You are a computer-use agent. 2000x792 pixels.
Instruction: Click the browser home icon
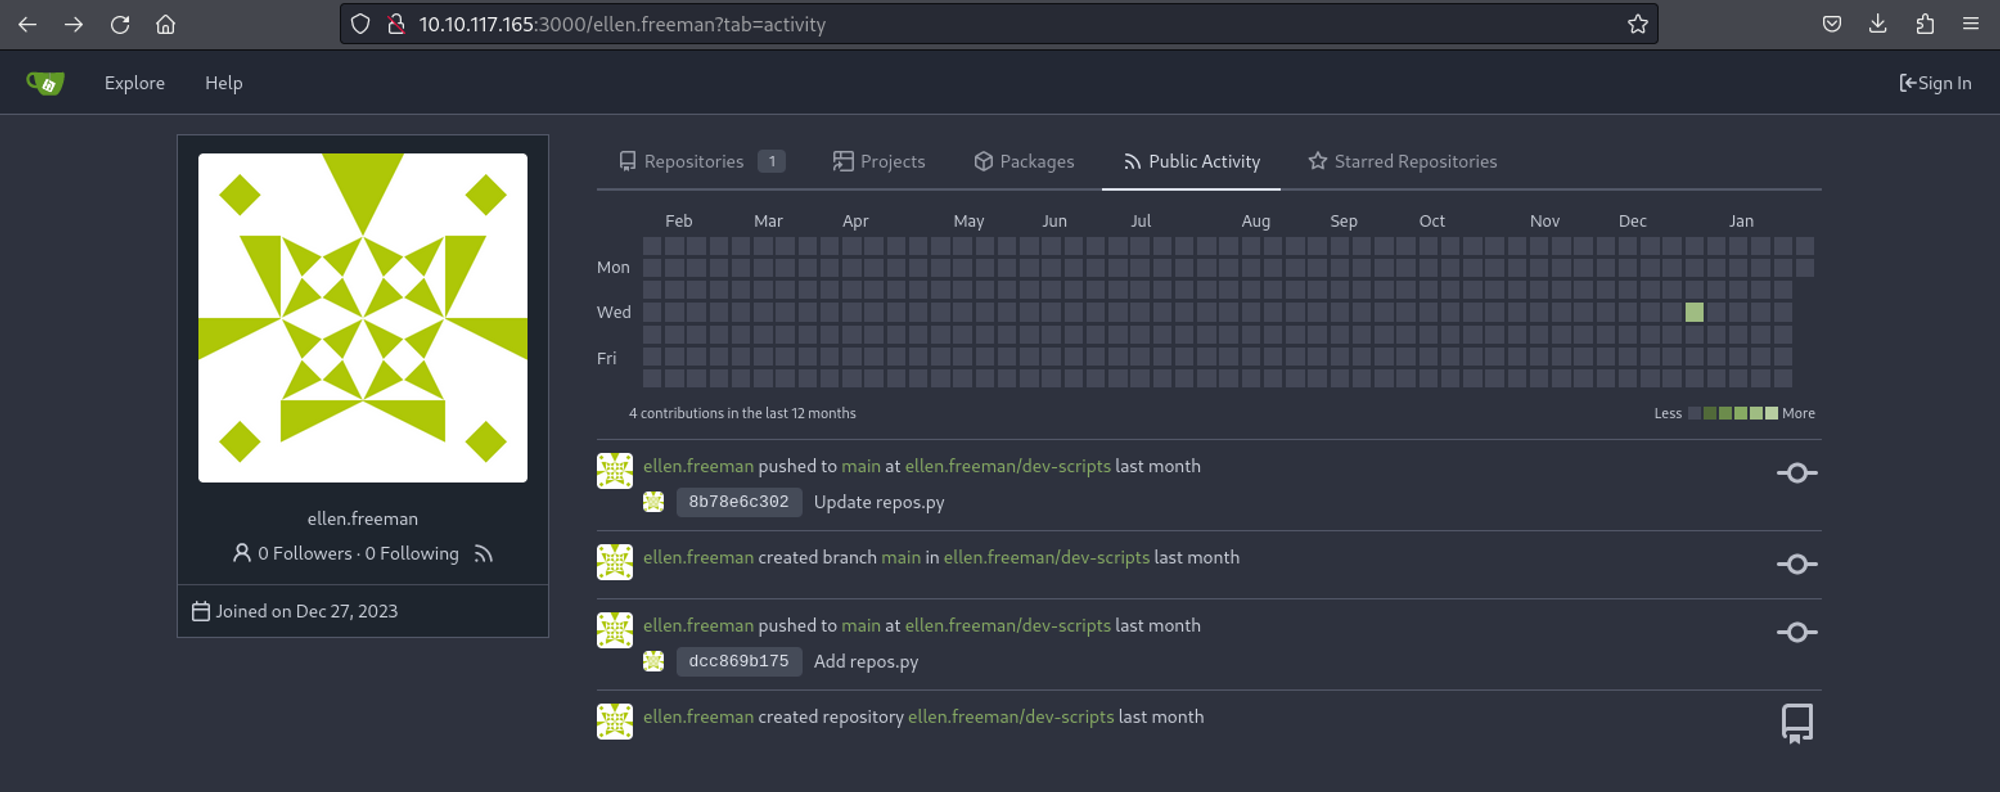pyautogui.click(x=166, y=24)
